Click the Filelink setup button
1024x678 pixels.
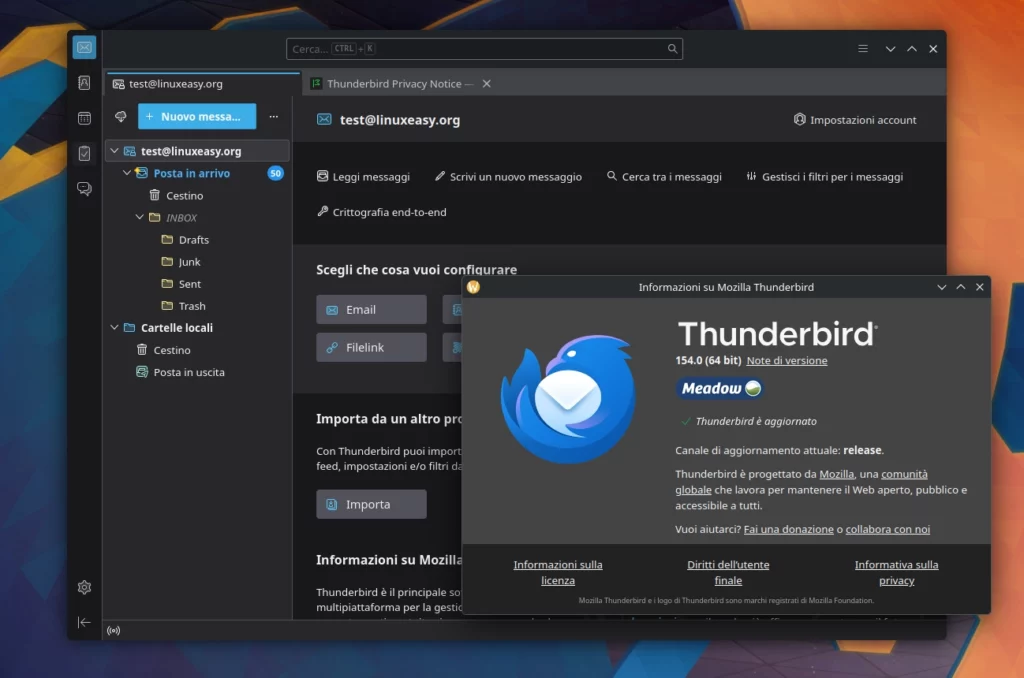tap(371, 347)
